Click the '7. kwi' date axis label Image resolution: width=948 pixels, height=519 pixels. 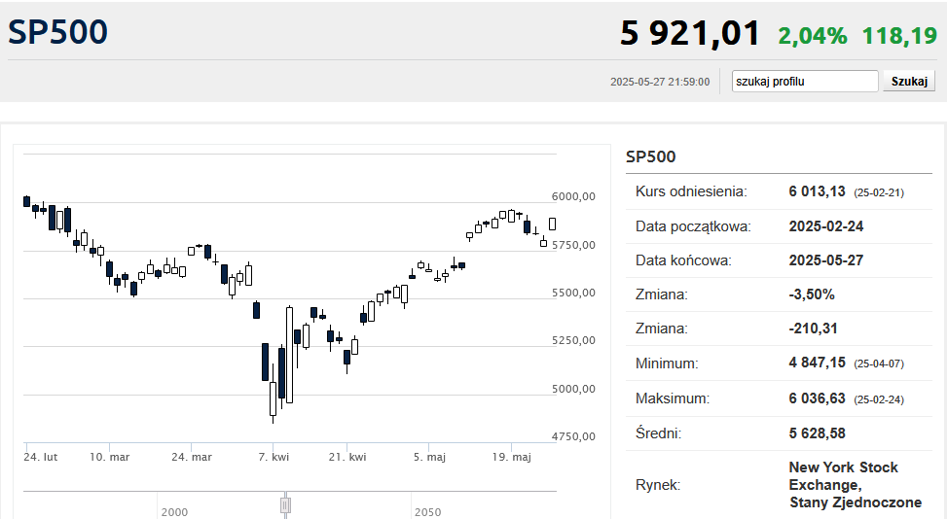(x=273, y=457)
